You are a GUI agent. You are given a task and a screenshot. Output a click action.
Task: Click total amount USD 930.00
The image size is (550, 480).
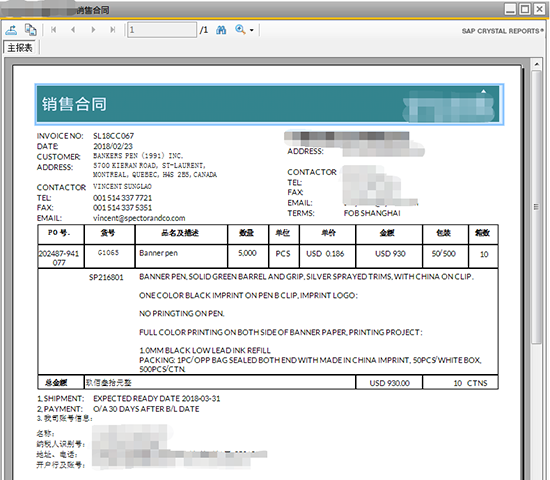(389, 383)
